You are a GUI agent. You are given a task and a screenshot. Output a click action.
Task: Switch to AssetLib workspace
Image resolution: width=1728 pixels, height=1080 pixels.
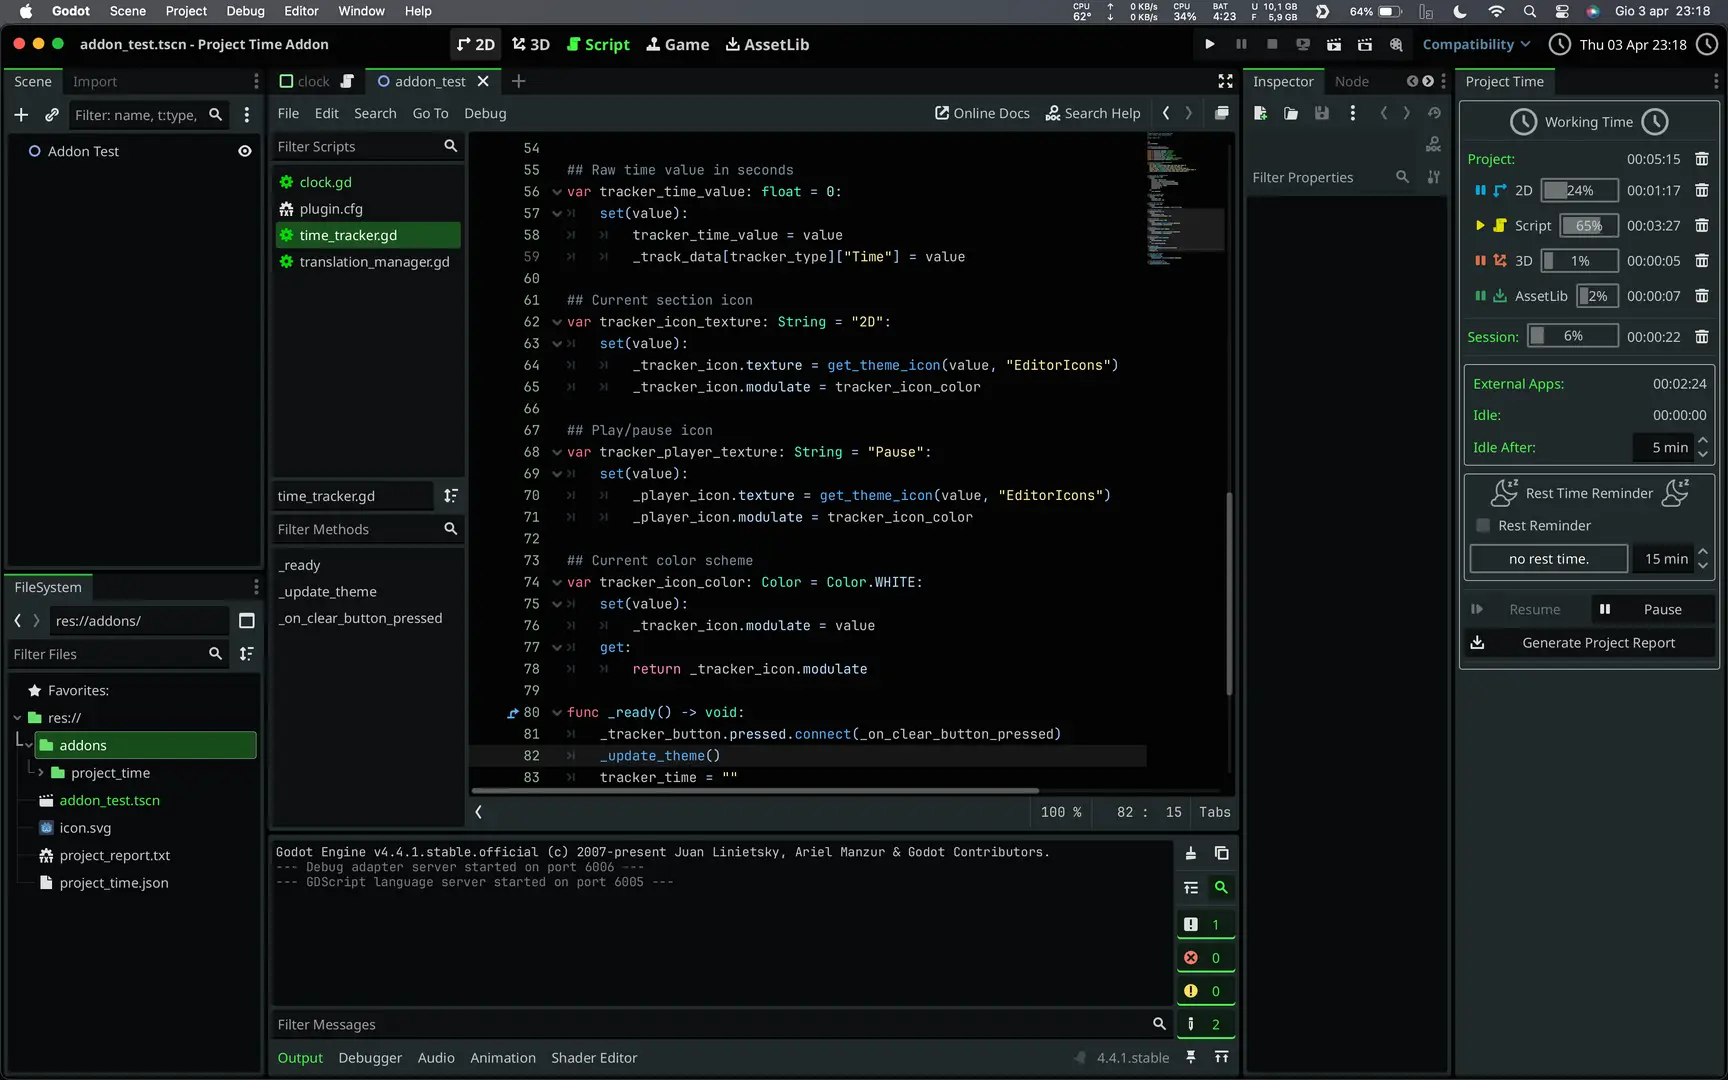(767, 44)
